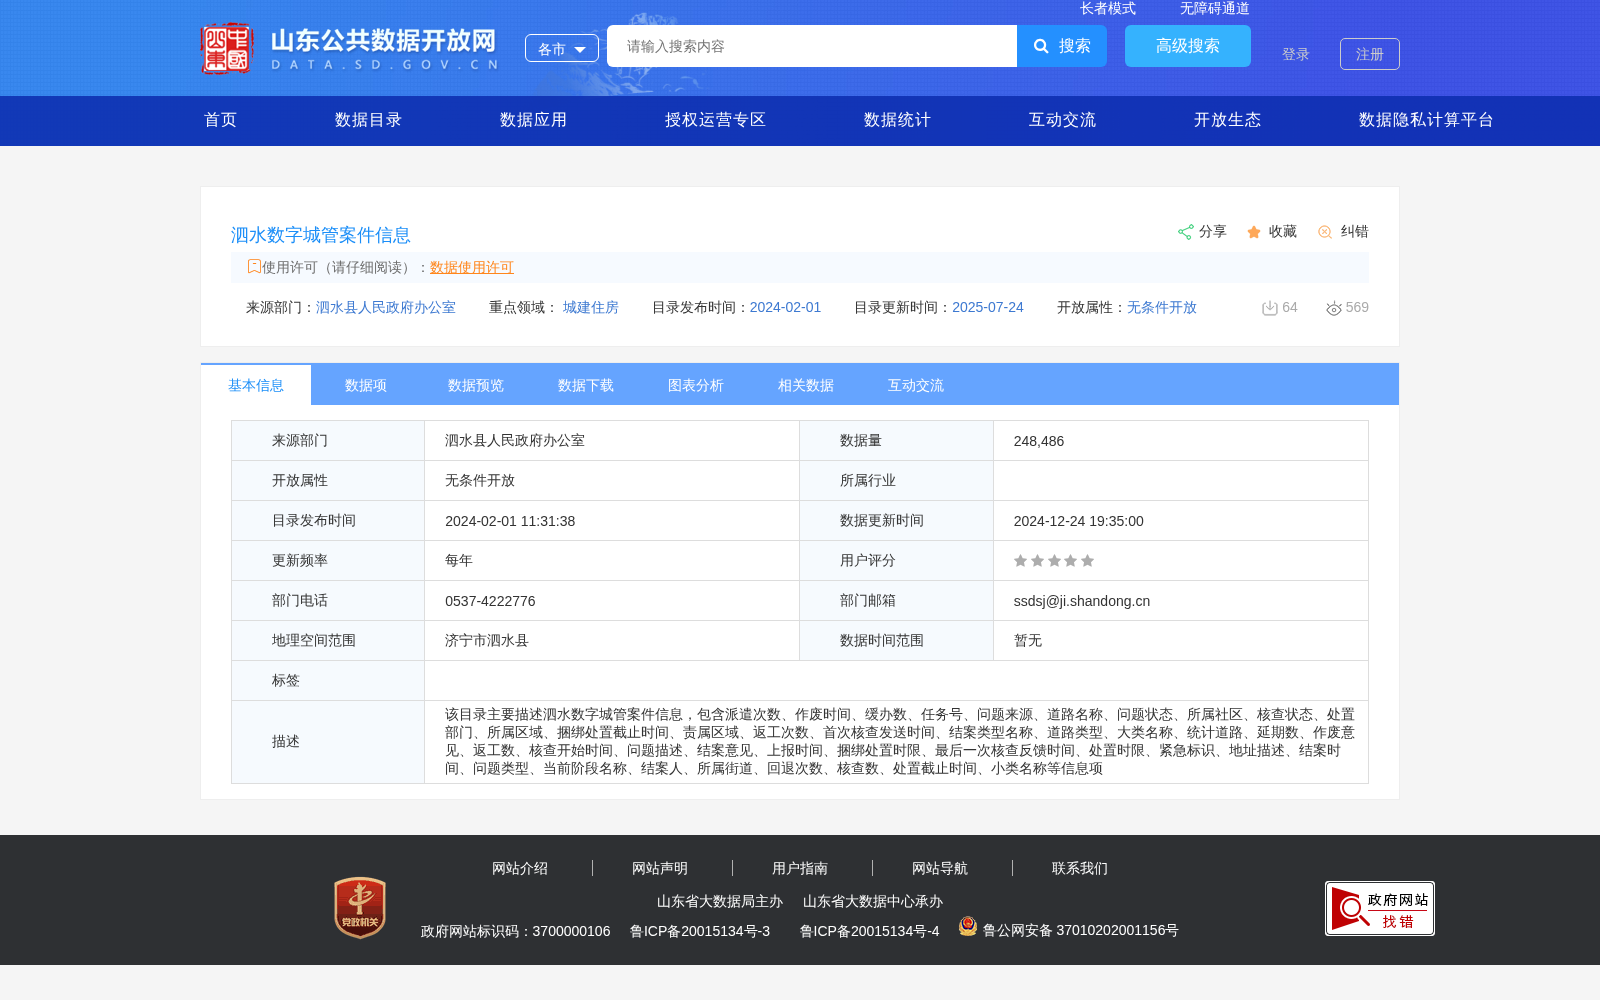This screenshot has height=1000, width=1600.
Task: Click the 每年 update frequency value
Action: point(459,560)
